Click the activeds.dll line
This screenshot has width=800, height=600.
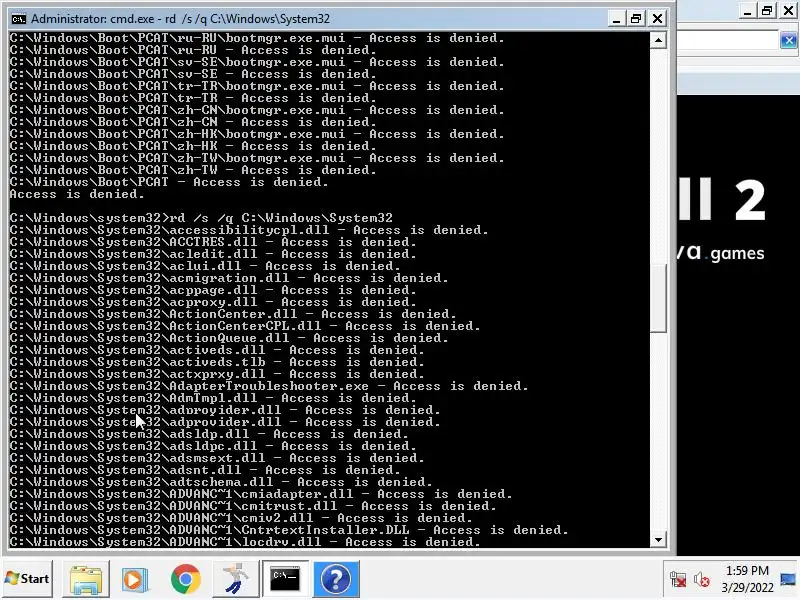pyautogui.click(x=217, y=350)
